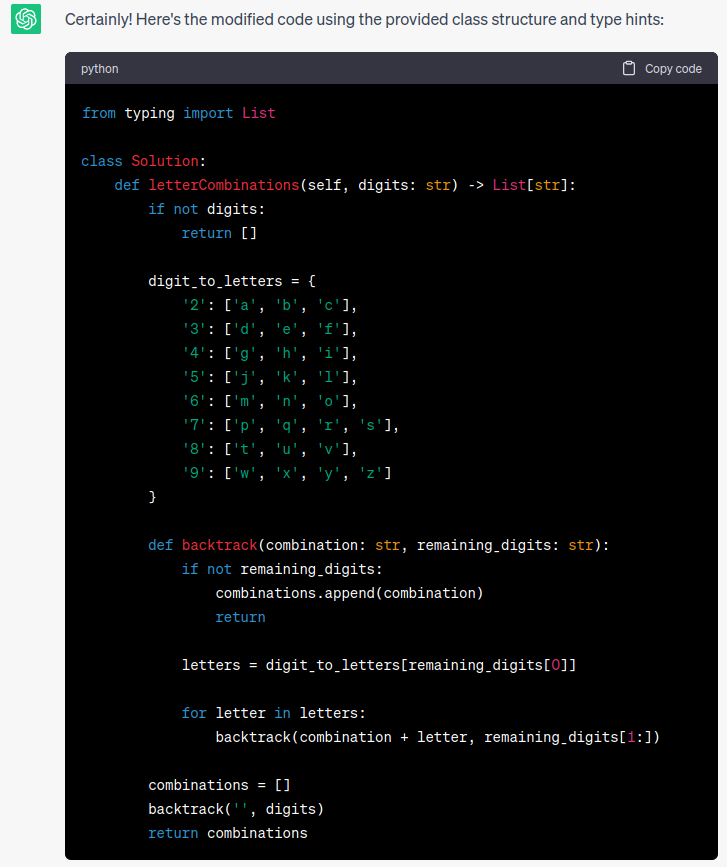727x867 pixels.
Task: Click the 'if not digits:' line
Action: coord(207,209)
